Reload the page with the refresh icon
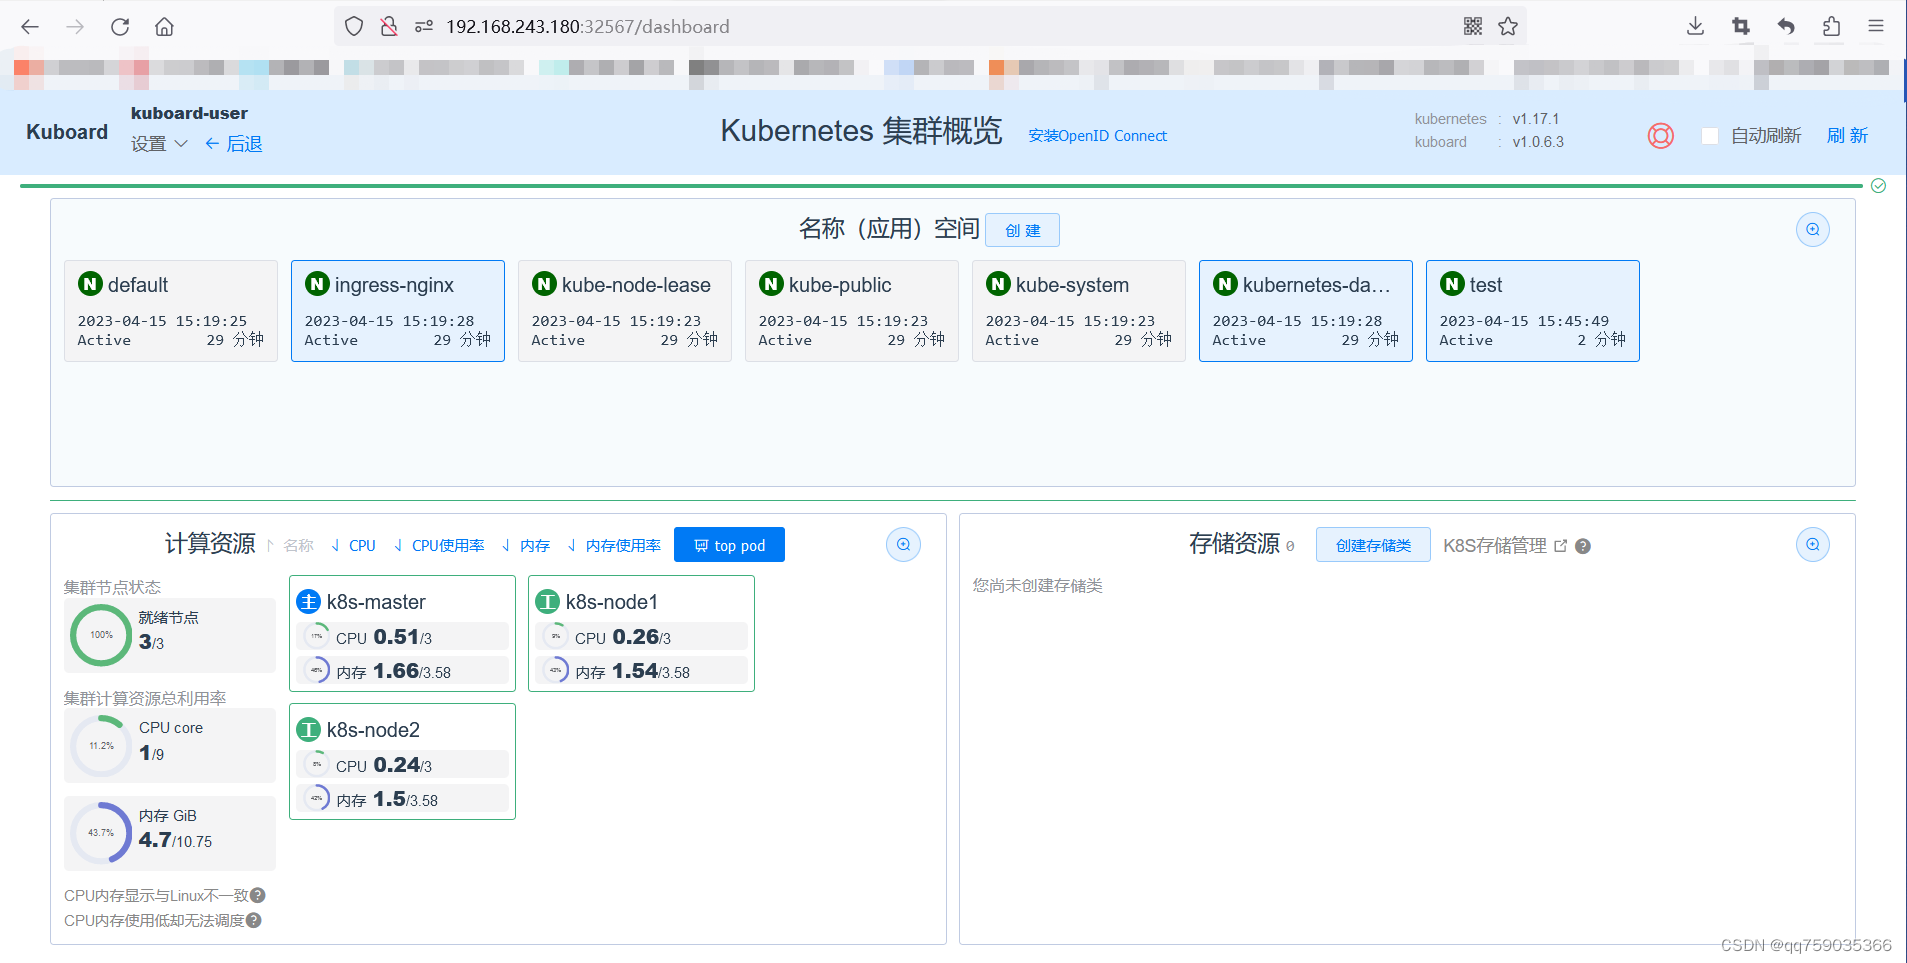The image size is (1907, 963). 120,27
